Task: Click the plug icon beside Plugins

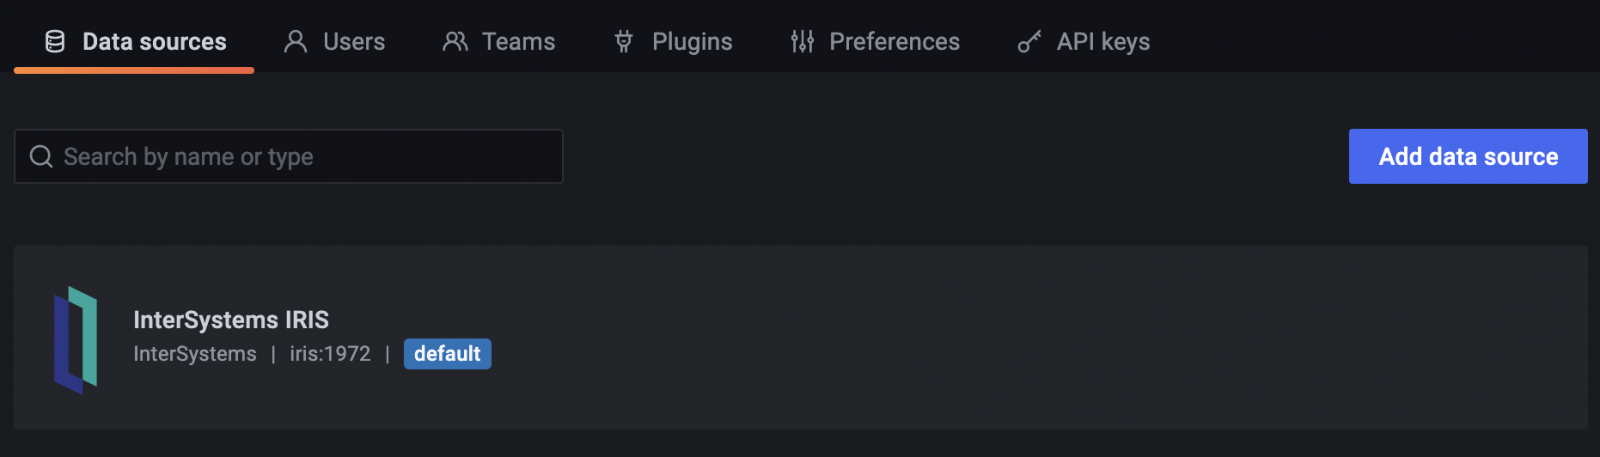Action: click(624, 41)
